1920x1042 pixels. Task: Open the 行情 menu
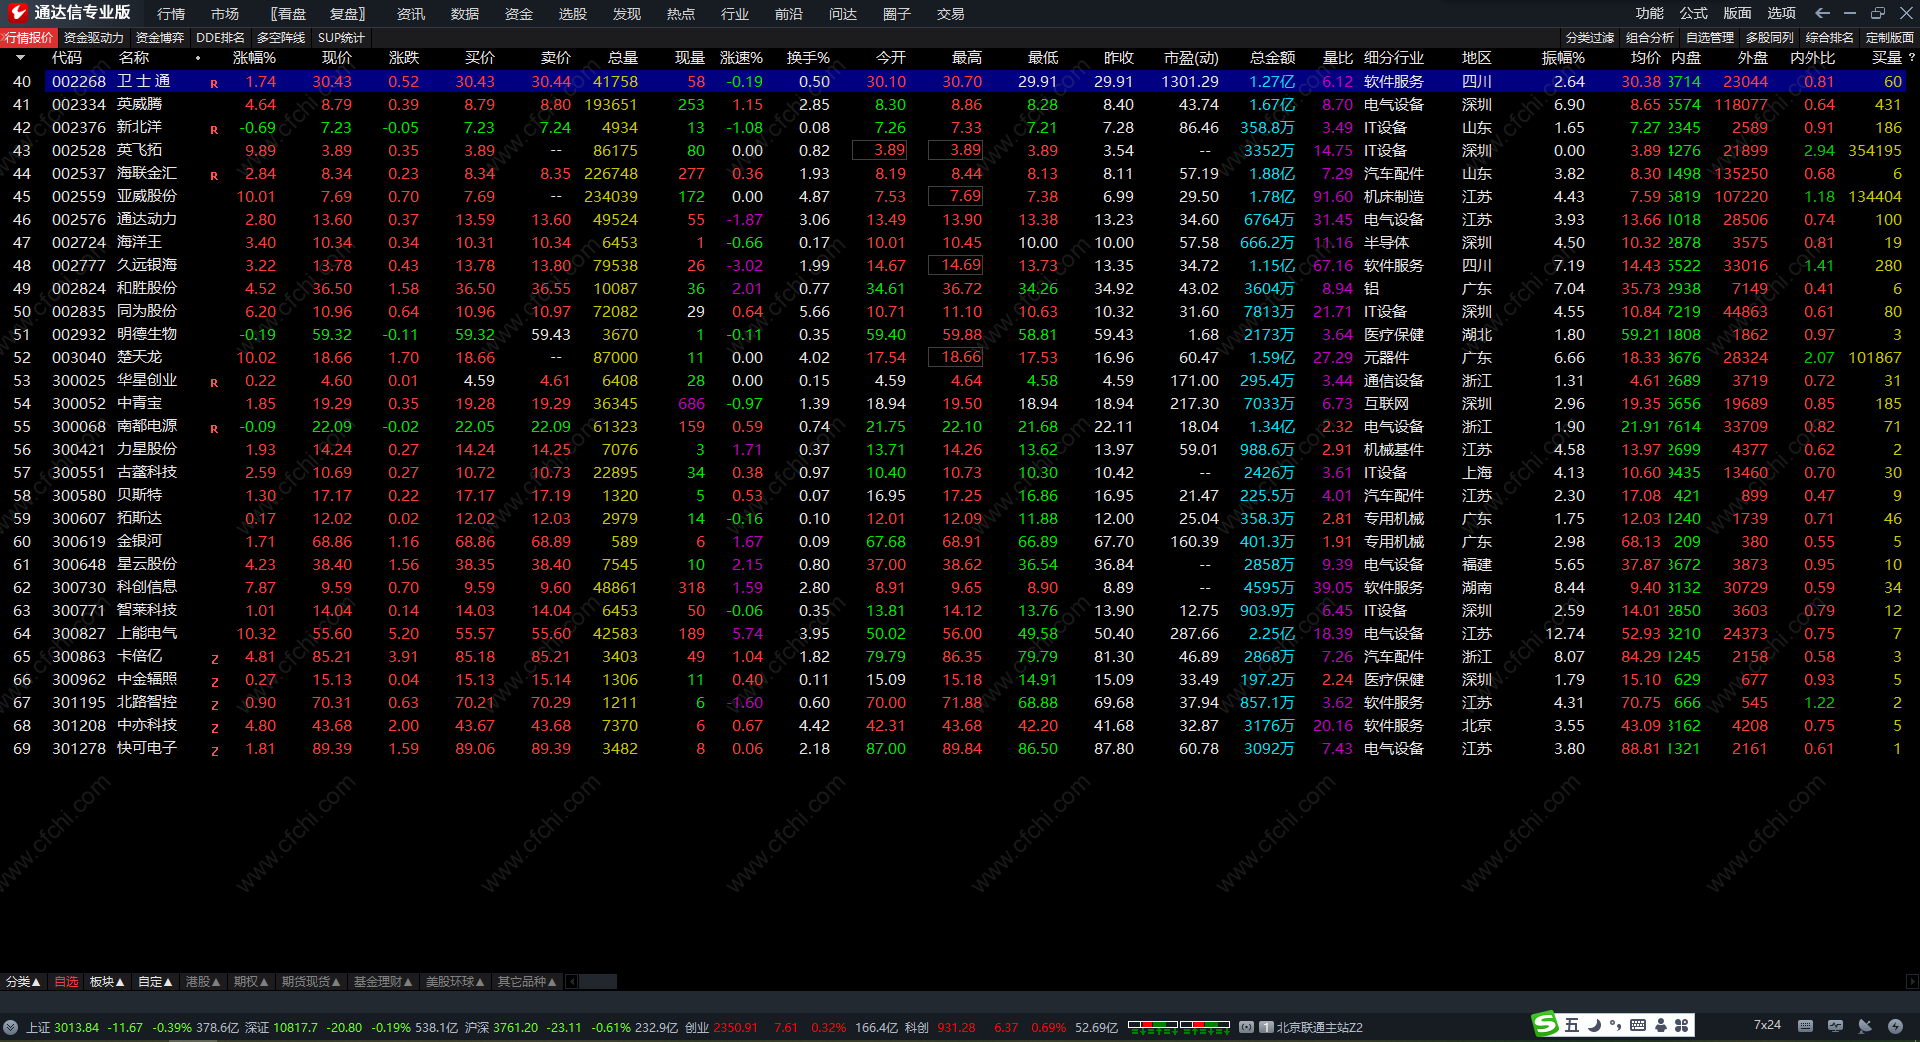[x=171, y=14]
